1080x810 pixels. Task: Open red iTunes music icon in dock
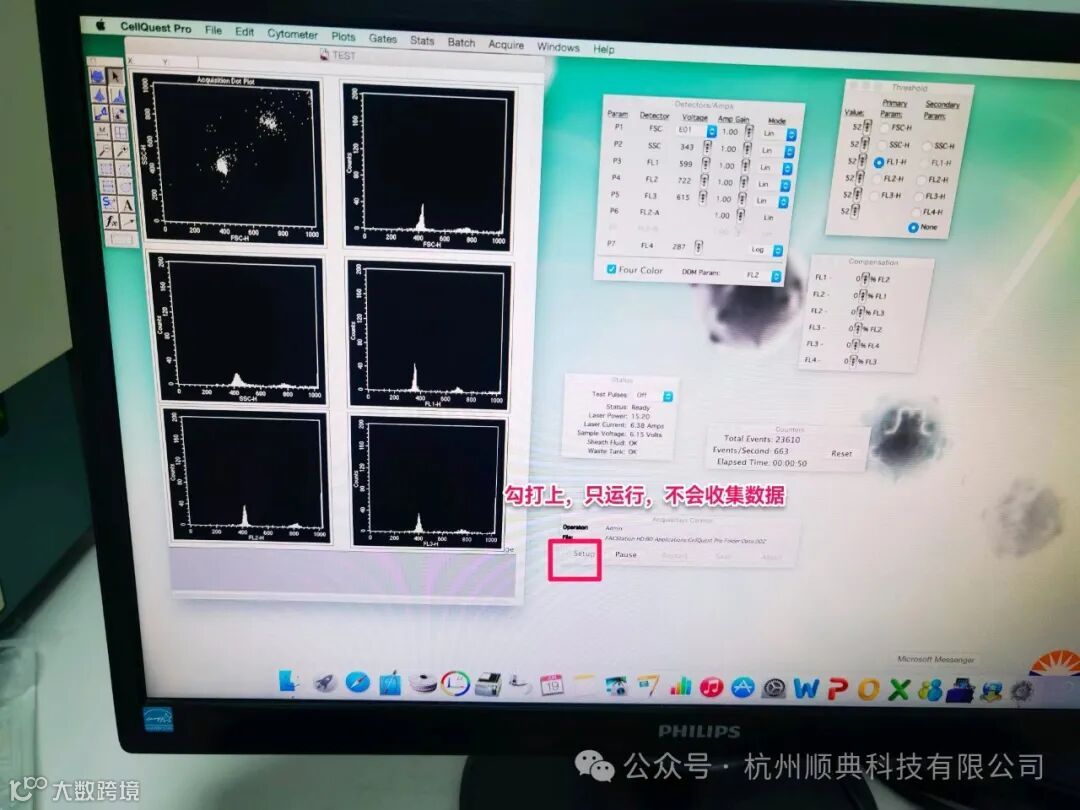[x=711, y=687]
